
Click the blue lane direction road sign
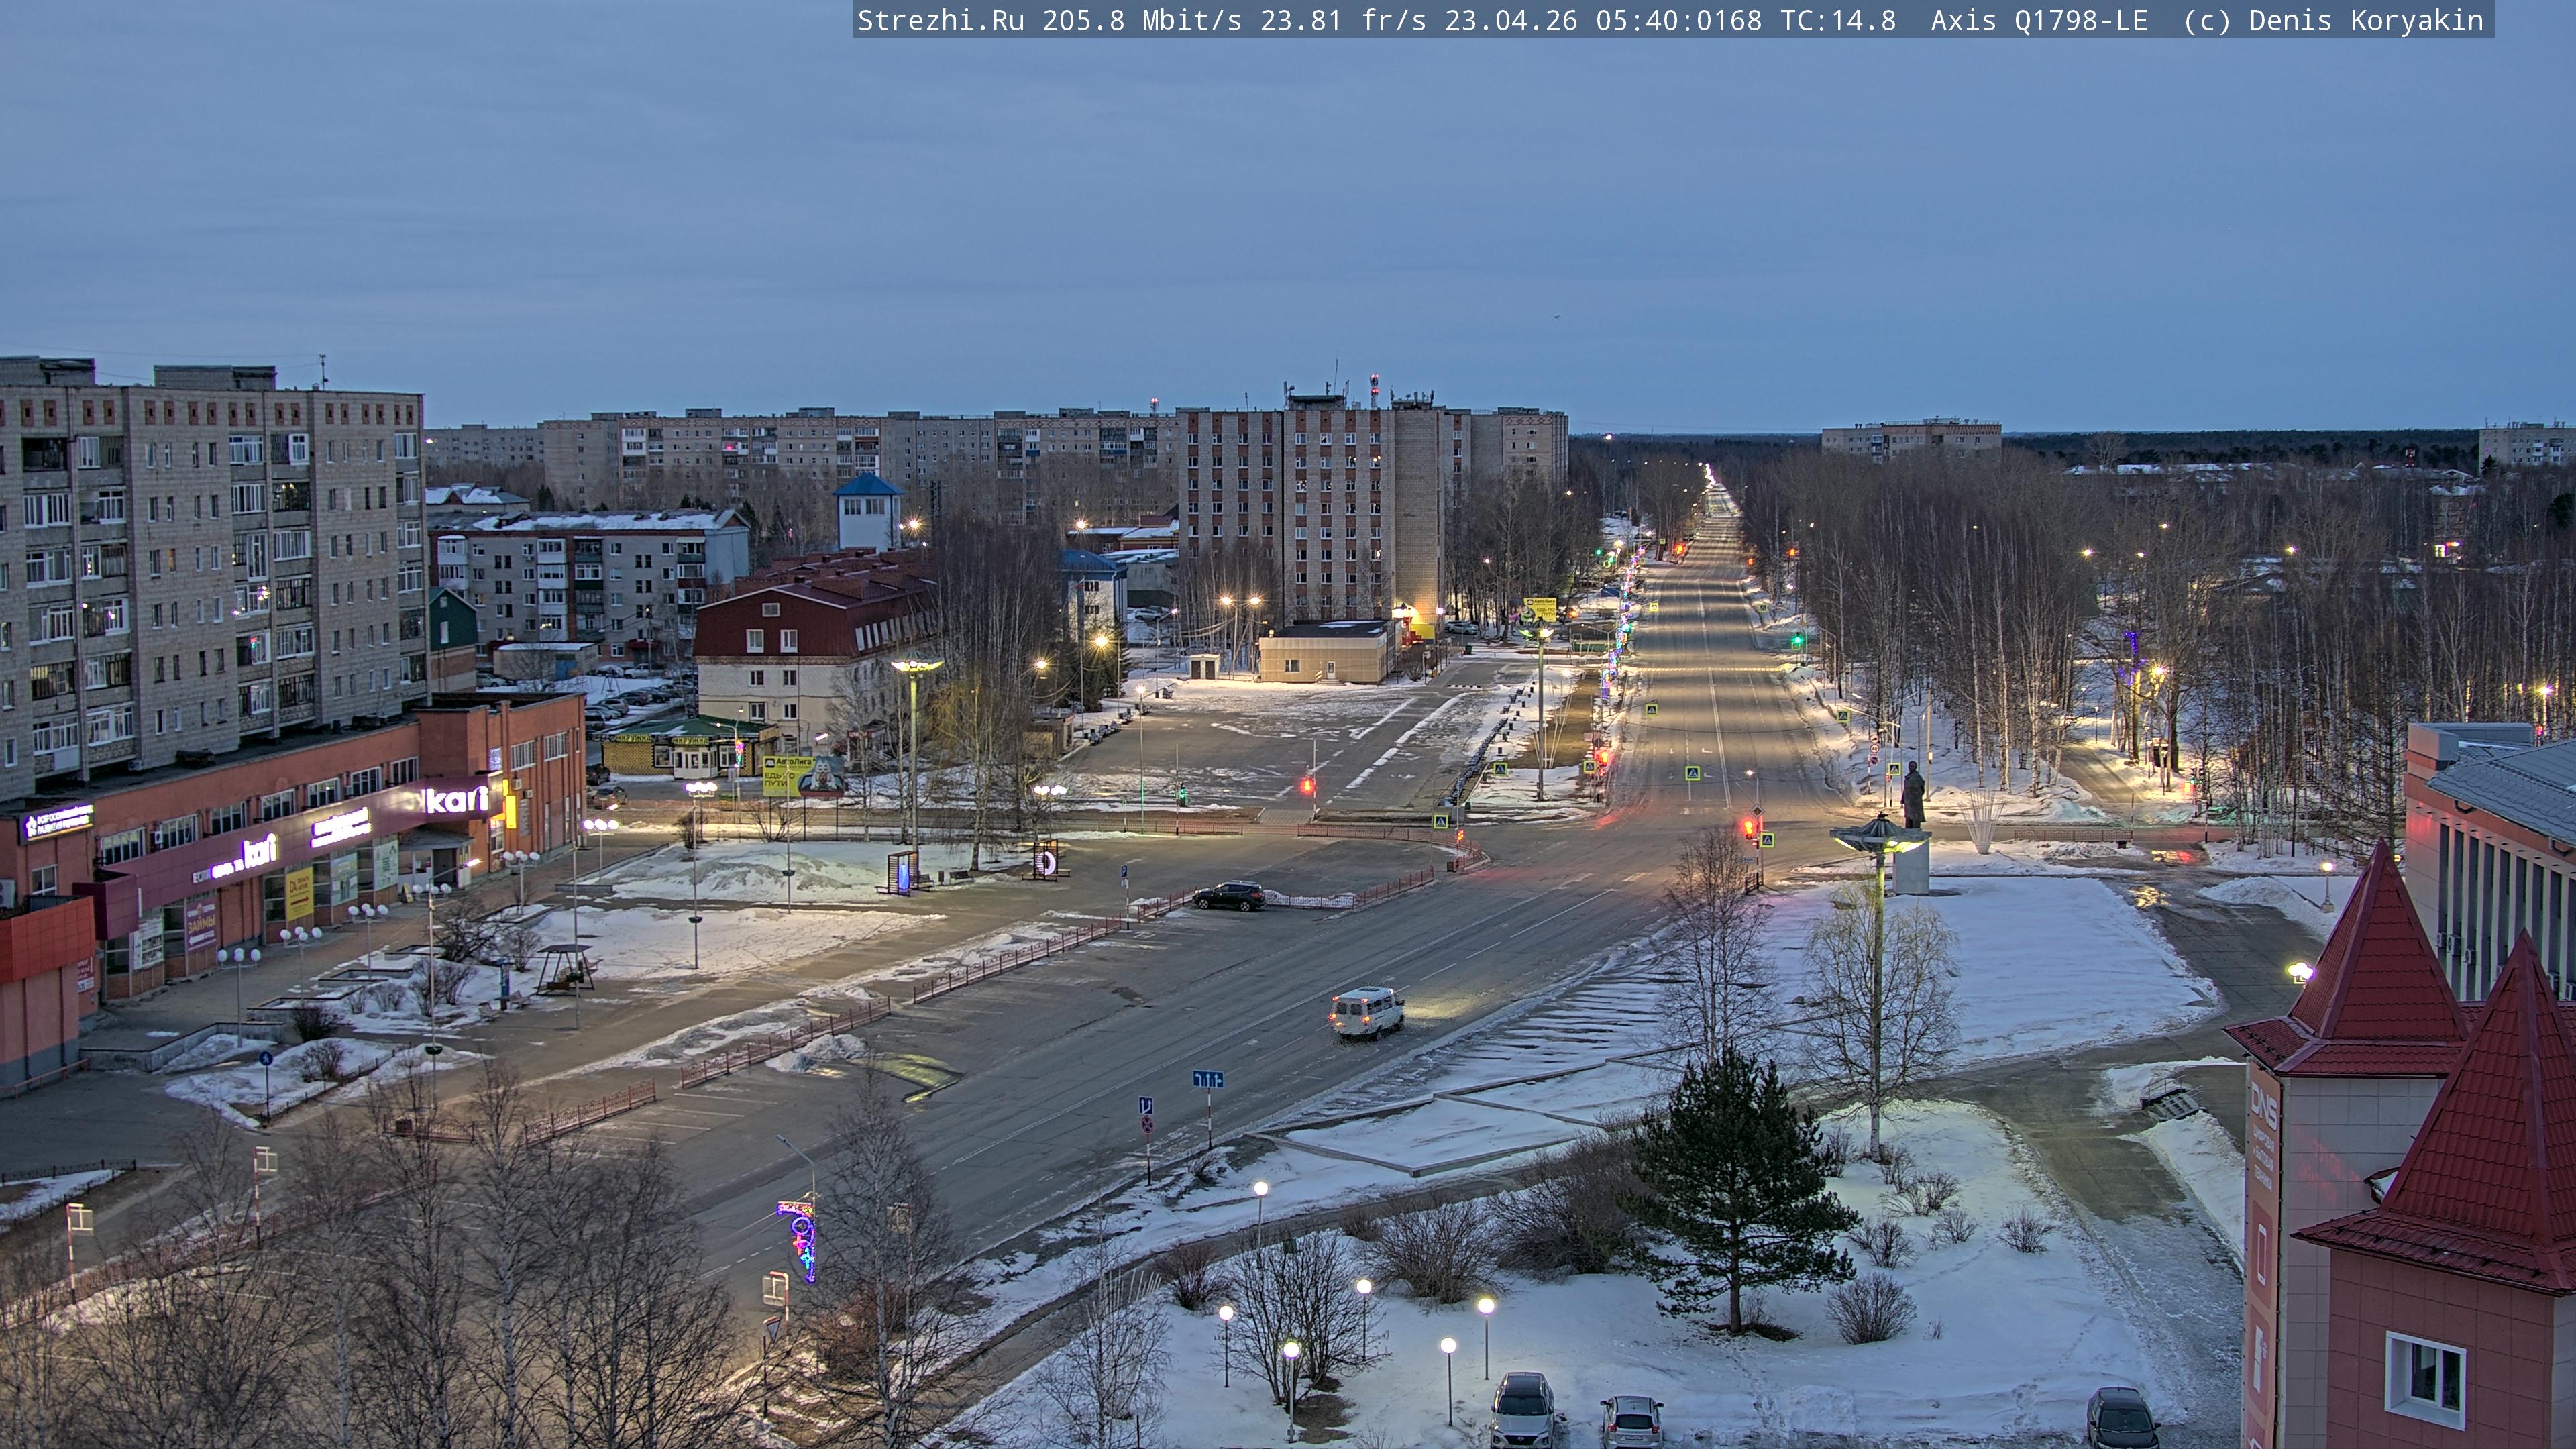tap(1207, 1079)
